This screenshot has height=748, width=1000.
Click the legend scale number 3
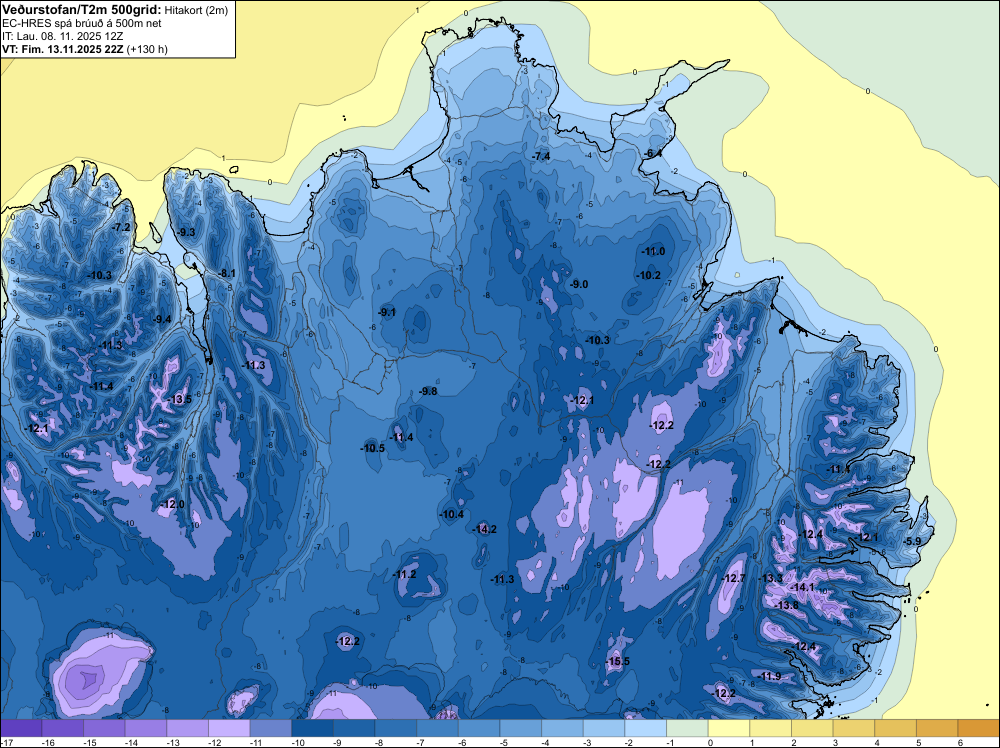coord(835,743)
